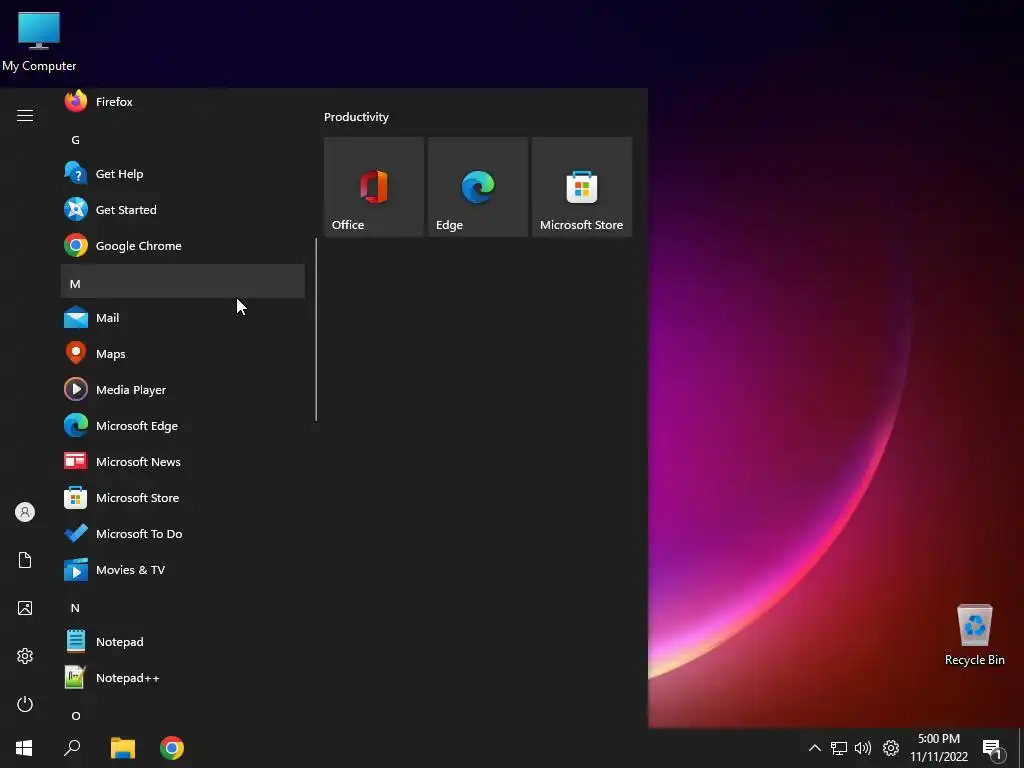Open Firefox from the app list
Viewport: 1024px width, 768px height.
pyautogui.click(x=183, y=102)
